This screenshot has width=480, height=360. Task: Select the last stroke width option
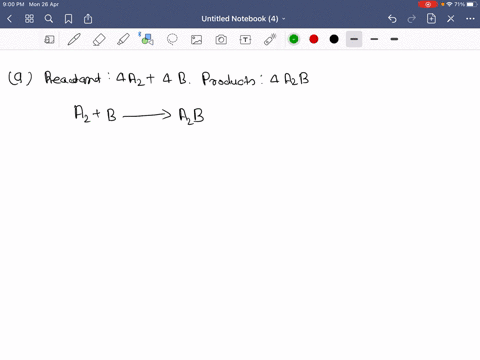[x=394, y=39]
